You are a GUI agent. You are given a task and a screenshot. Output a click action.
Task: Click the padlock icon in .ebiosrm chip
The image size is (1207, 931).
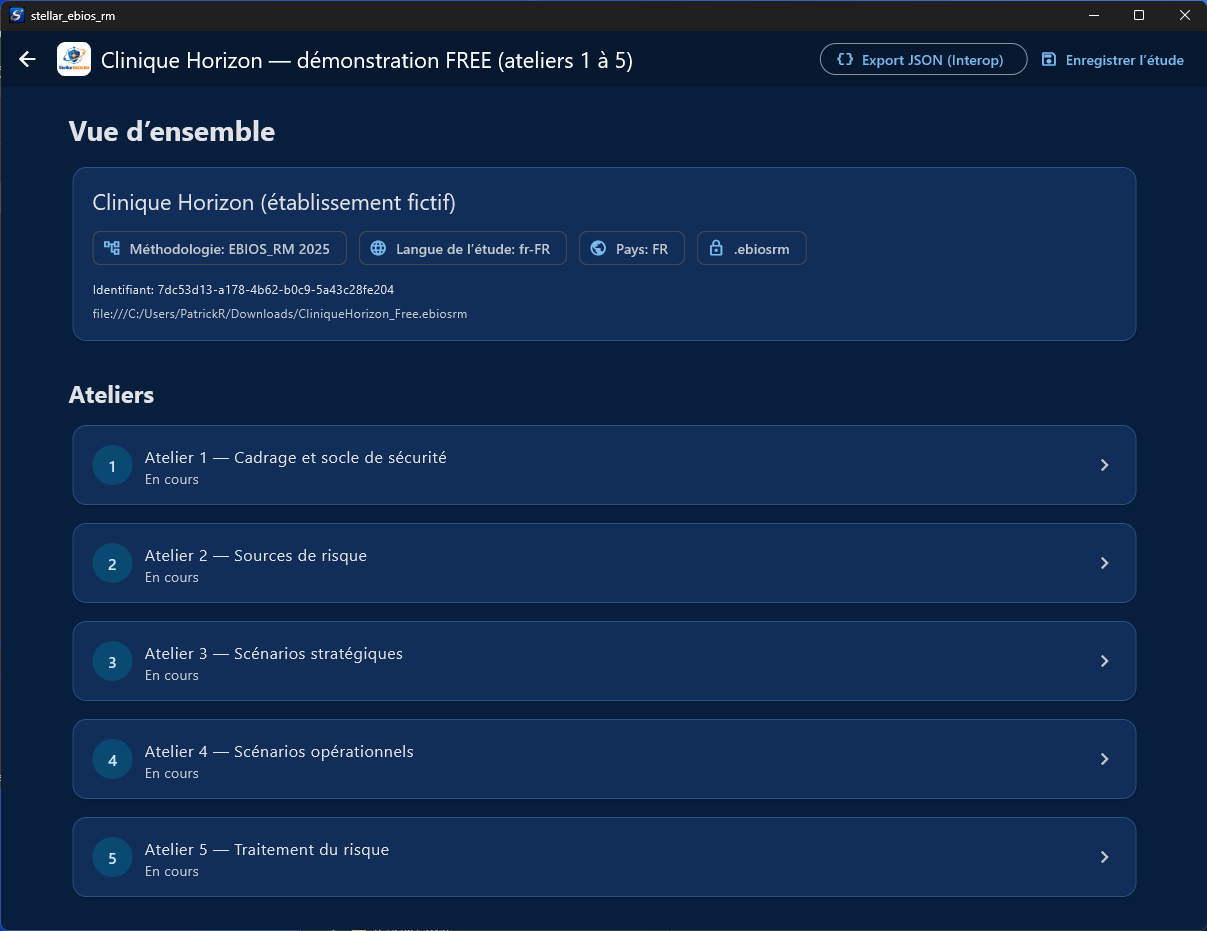coord(716,249)
